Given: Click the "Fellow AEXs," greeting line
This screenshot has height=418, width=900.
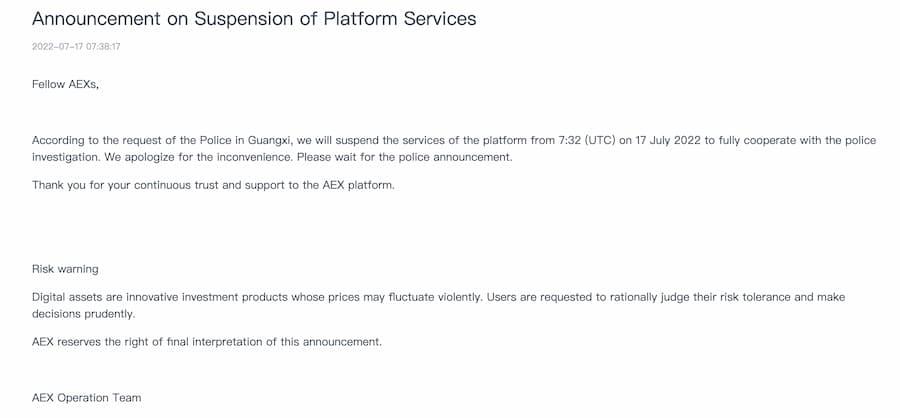Looking at the screenshot, I should (x=65, y=84).
